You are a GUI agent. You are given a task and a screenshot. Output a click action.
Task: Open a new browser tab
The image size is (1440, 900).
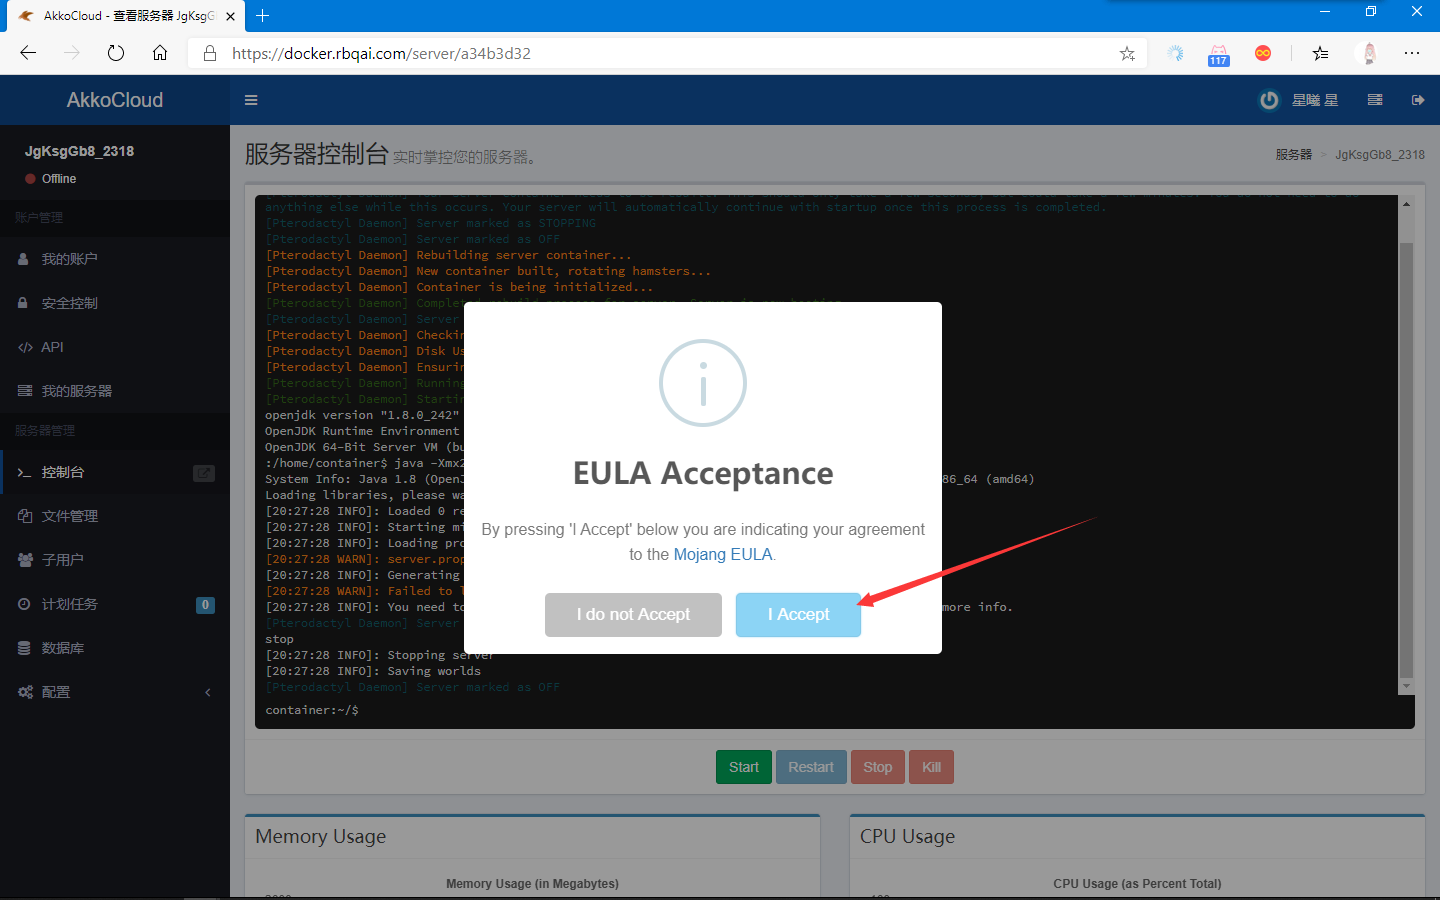pos(263,16)
